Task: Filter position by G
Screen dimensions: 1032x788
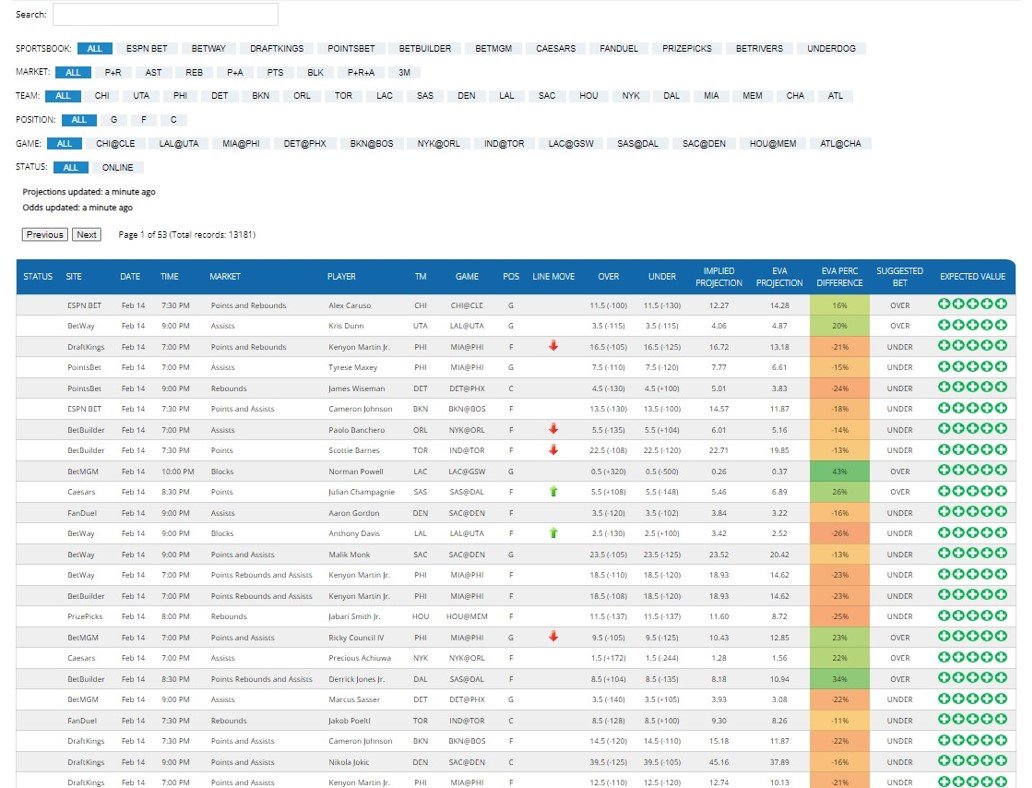Action: [x=114, y=120]
